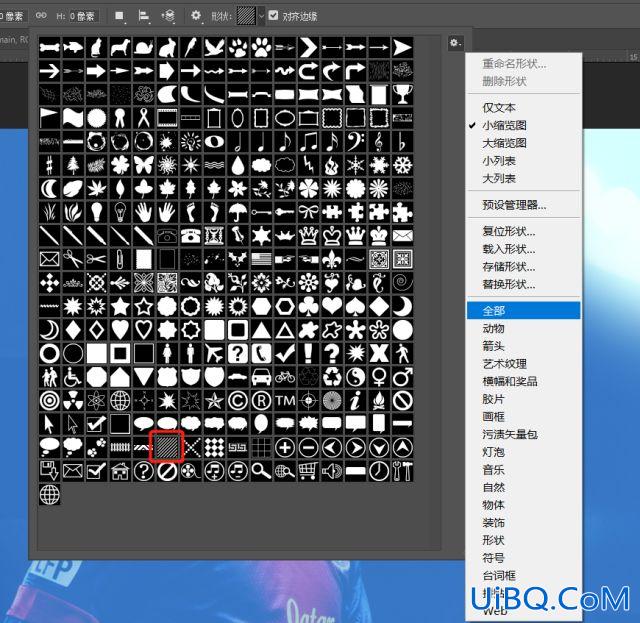Select the airplane shape
Screen dimensions: 640x623
pos(214,354)
